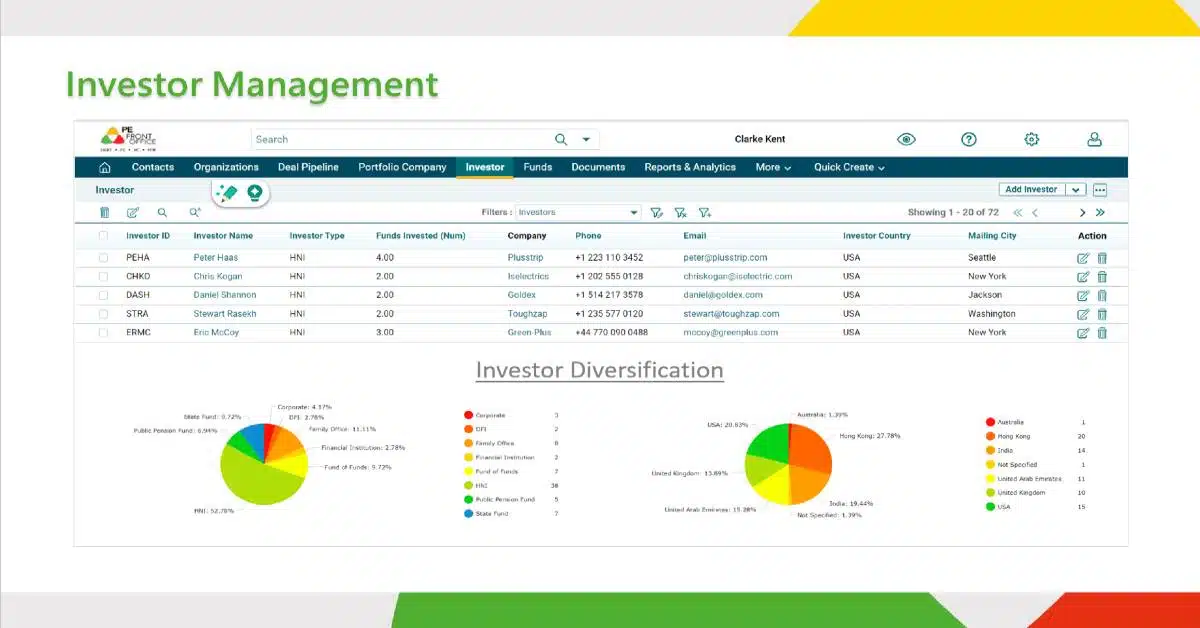
Task: Check the PEHA row checkbox
Action: pos(103,258)
